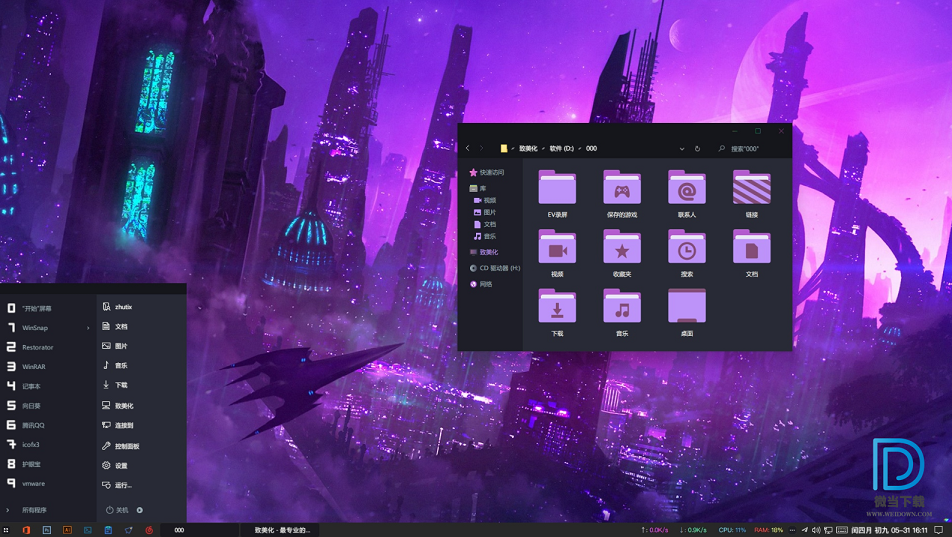Expand the chevron after 软件 (D:) in breadcrumb

580,148
